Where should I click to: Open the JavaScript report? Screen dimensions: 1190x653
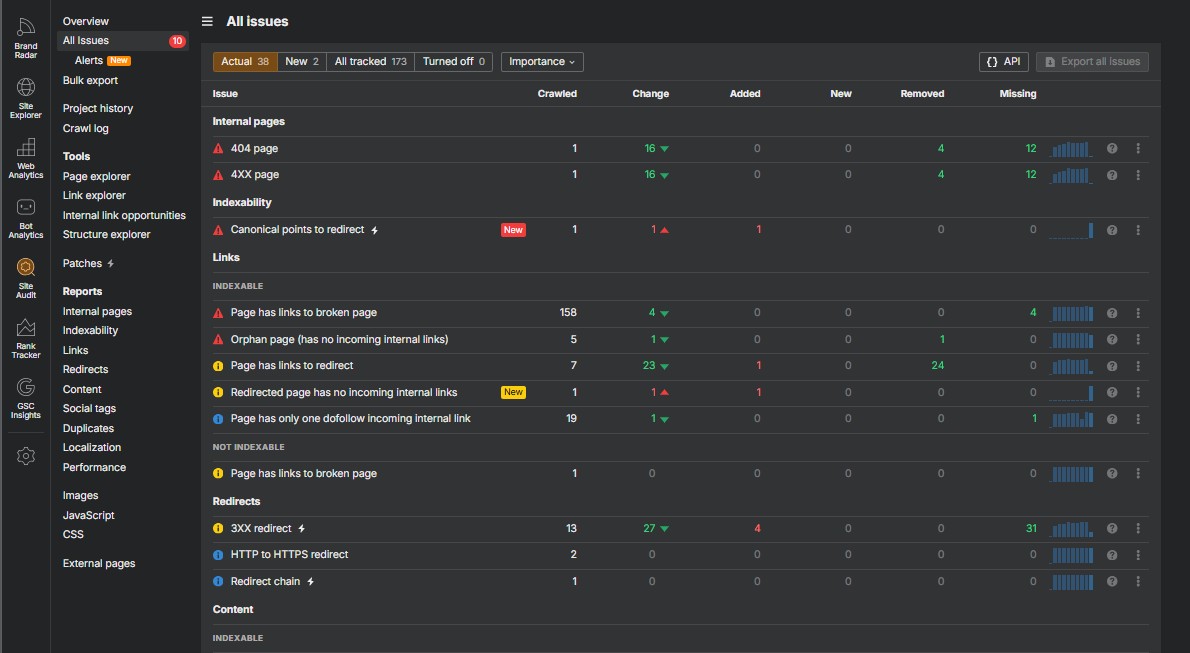tap(88, 515)
